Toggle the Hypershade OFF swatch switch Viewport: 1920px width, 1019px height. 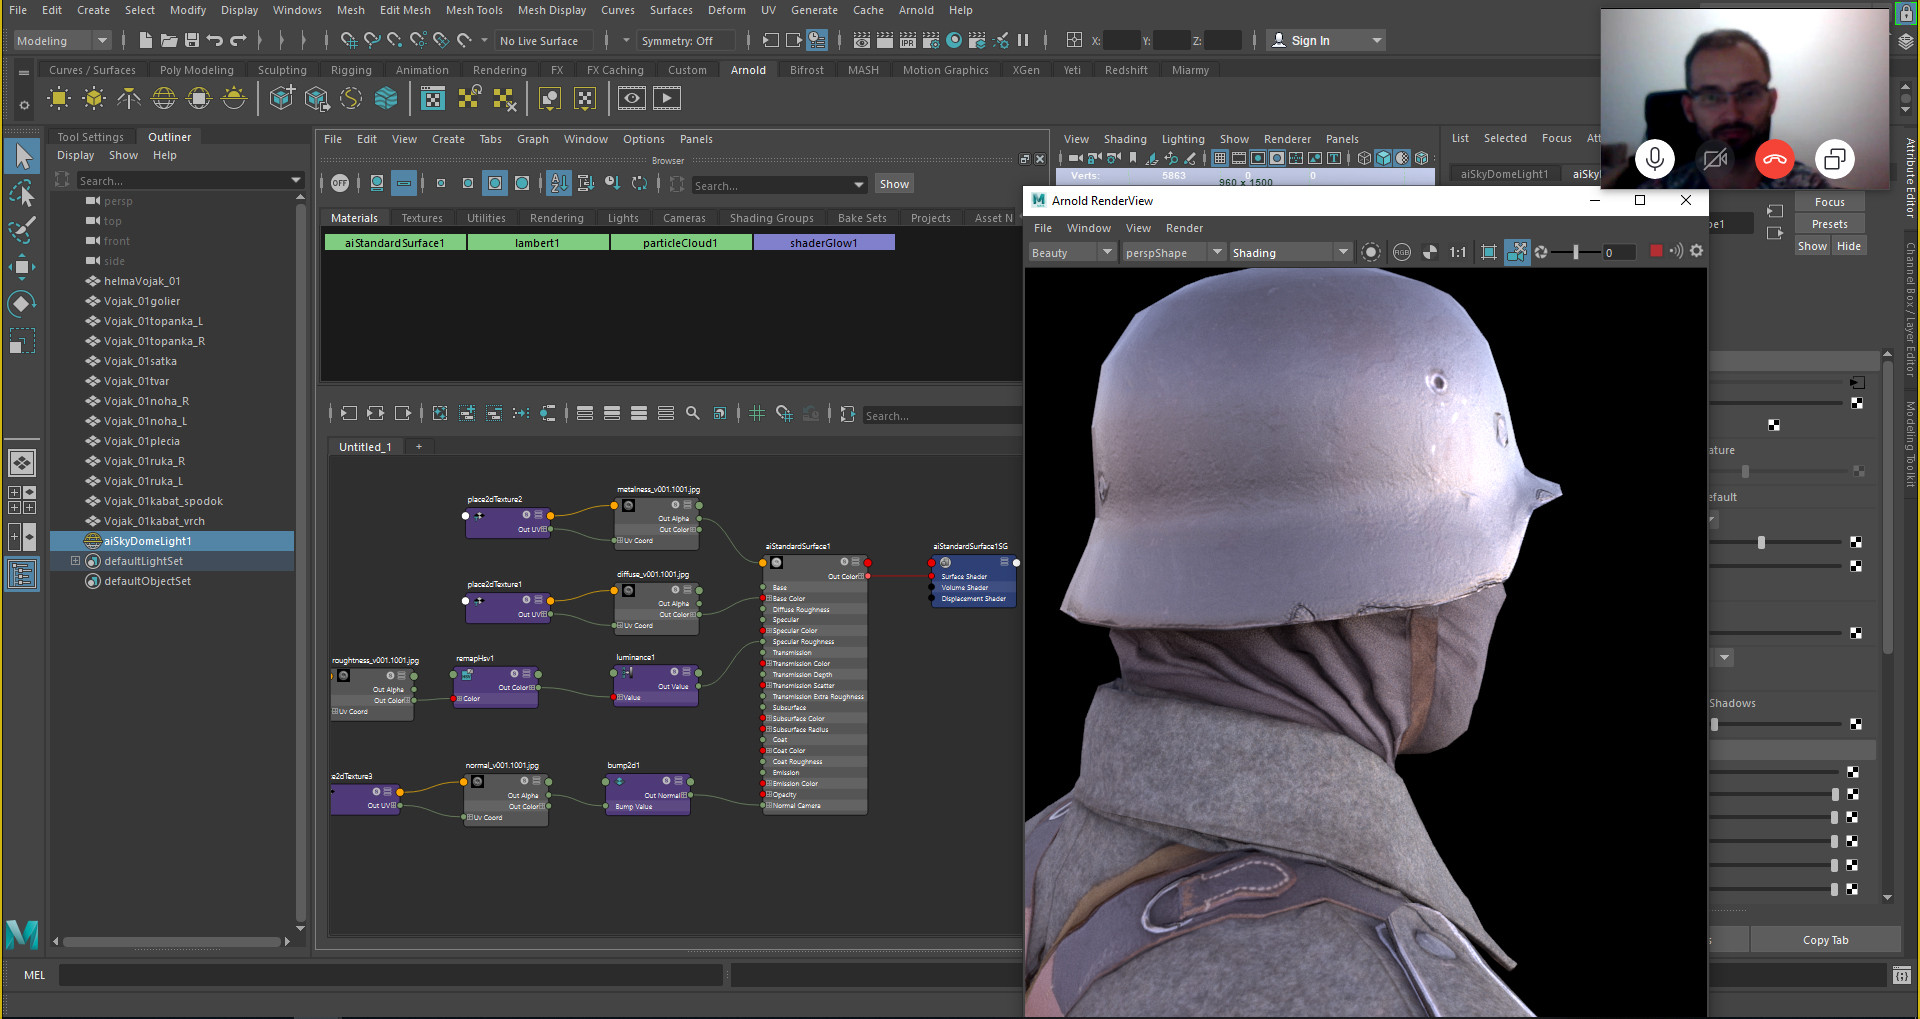point(340,183)
